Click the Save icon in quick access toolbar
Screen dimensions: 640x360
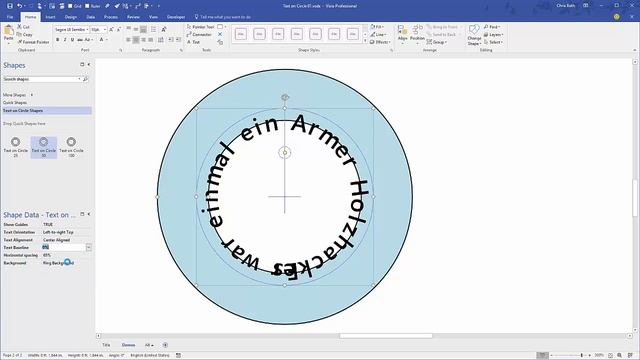click(x=10, y=6)
